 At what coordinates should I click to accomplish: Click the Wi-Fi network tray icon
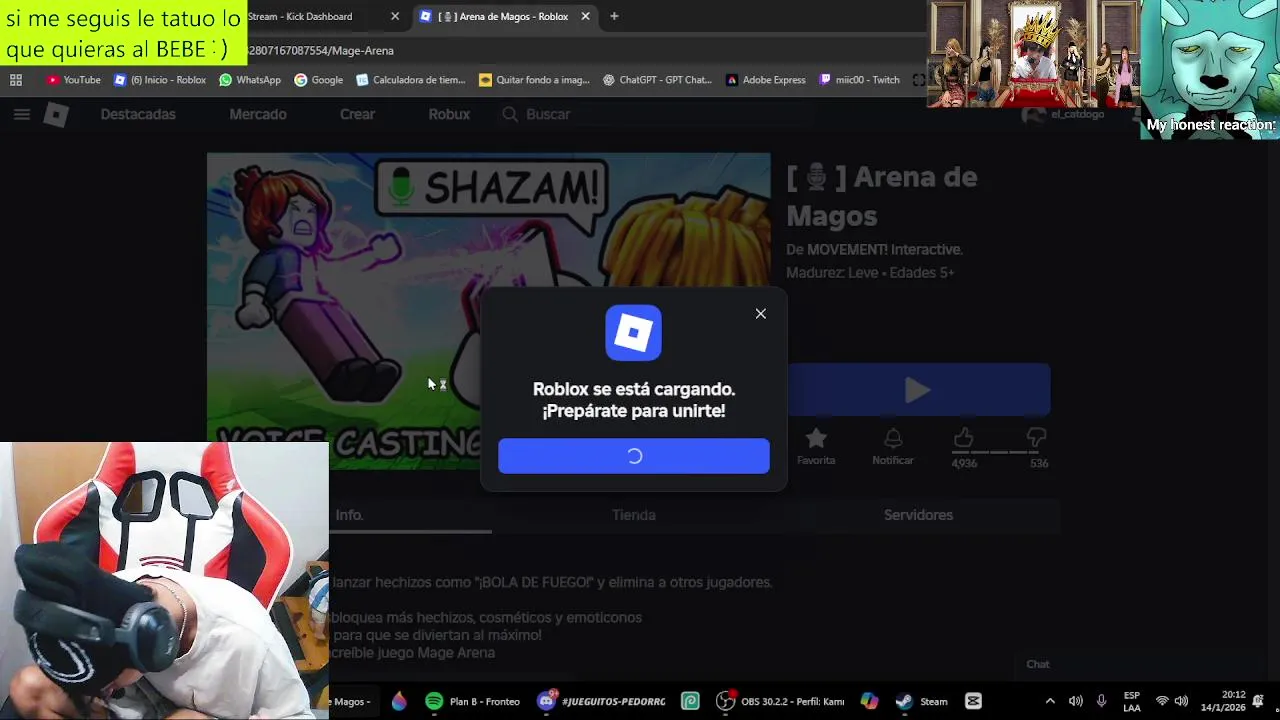coord(1162,701)
